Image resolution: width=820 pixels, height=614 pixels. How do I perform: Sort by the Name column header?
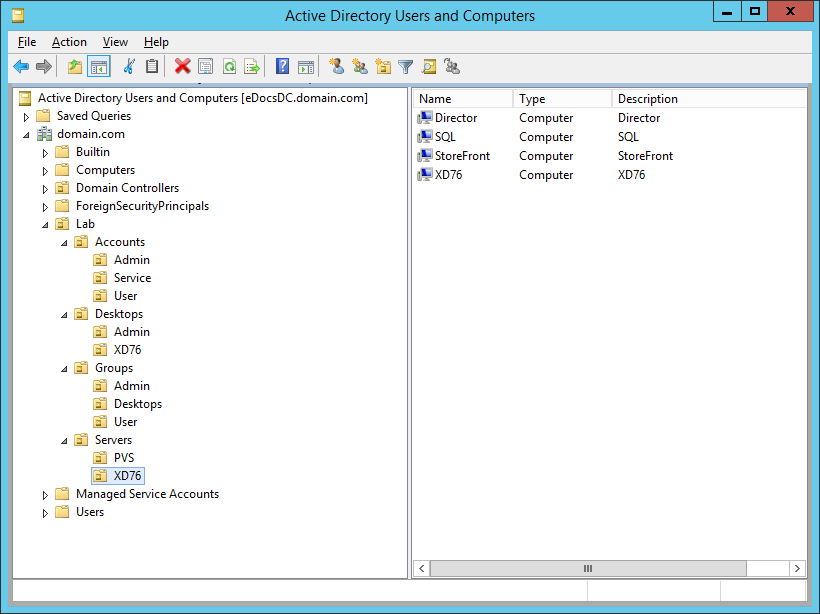[x=462, y=99]
